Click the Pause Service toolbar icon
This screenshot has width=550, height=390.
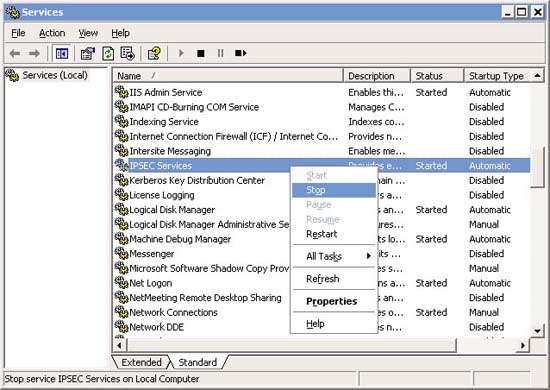tap(220, 53)
